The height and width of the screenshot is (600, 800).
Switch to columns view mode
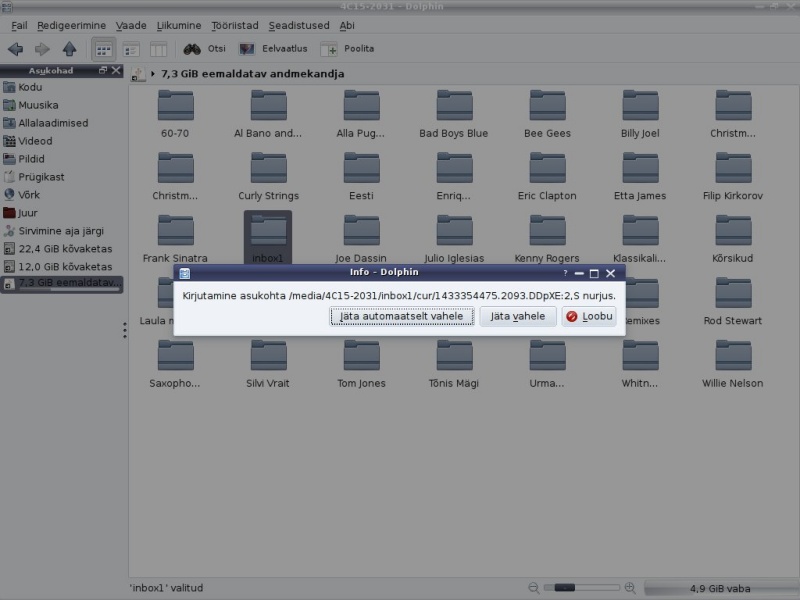pyautogui.click(x=158, y=49)
